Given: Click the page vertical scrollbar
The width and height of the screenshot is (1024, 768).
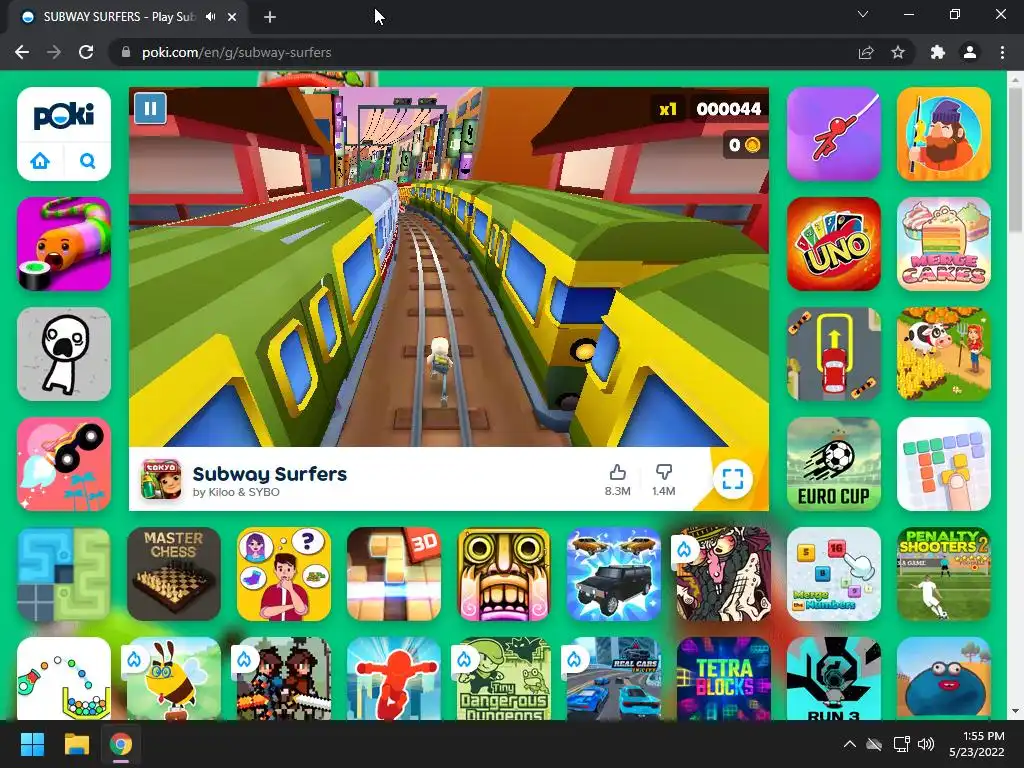Looking at the screenshot, I should 1016,160.
